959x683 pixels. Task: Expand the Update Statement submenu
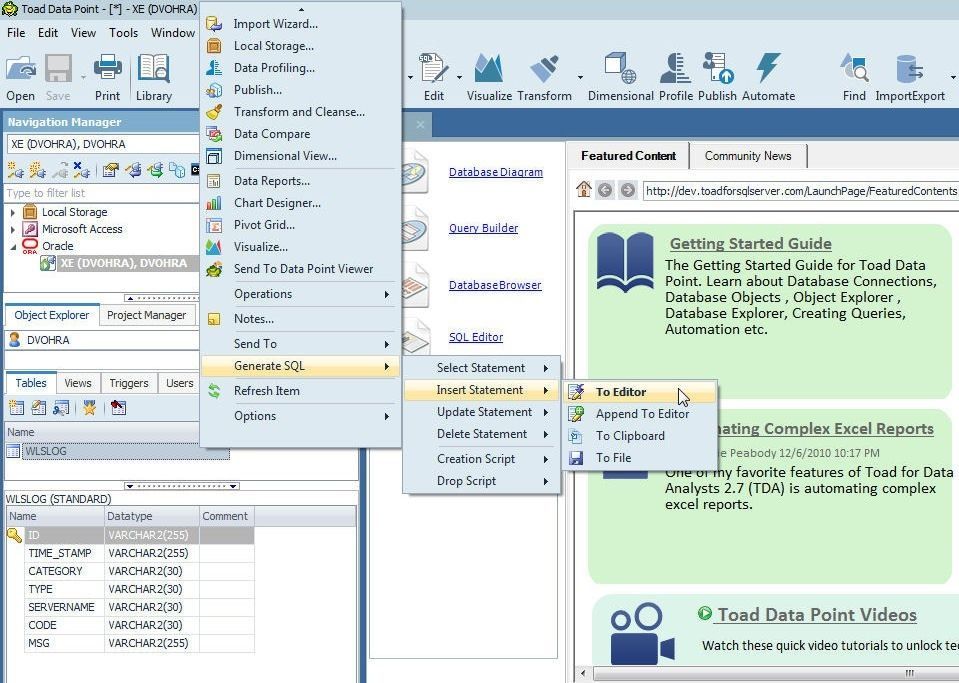point(481,412)
